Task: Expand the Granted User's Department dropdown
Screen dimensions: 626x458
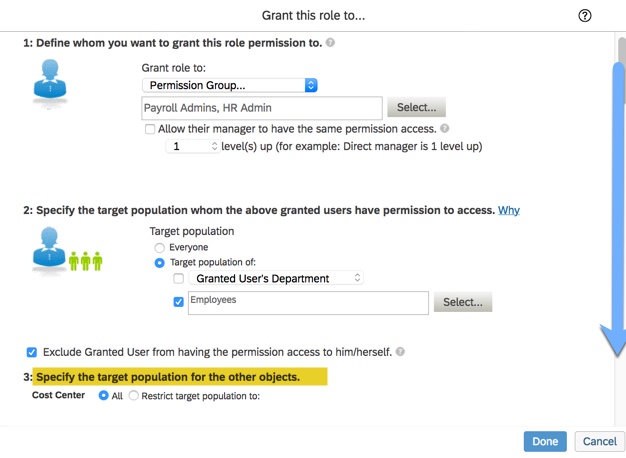Action: click(277, 278)
